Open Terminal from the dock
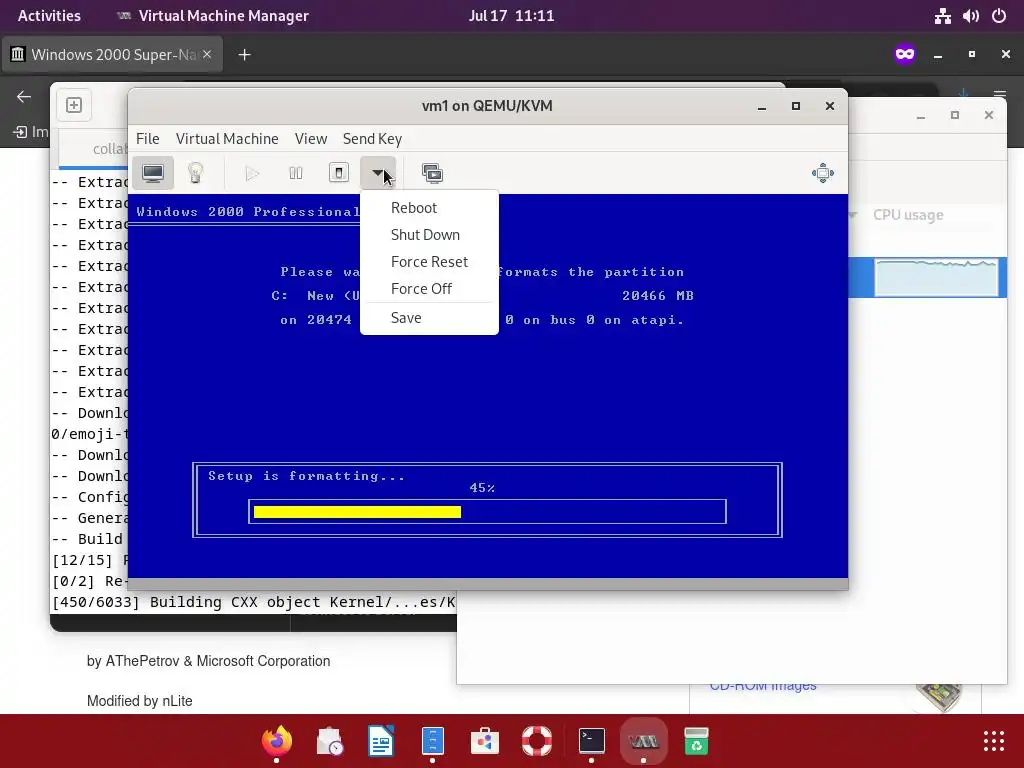Viewport: 1024px width, 768px height. [x=592, y=741]
